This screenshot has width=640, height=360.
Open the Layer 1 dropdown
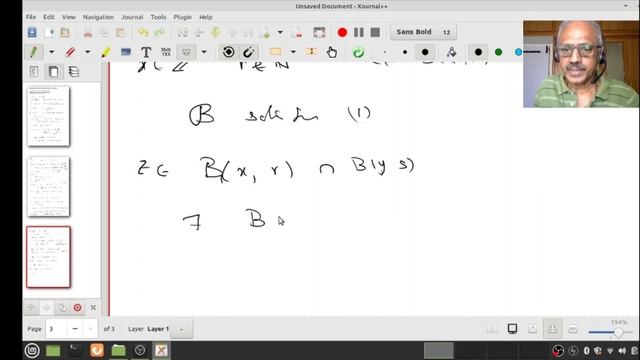pos(181,329)
